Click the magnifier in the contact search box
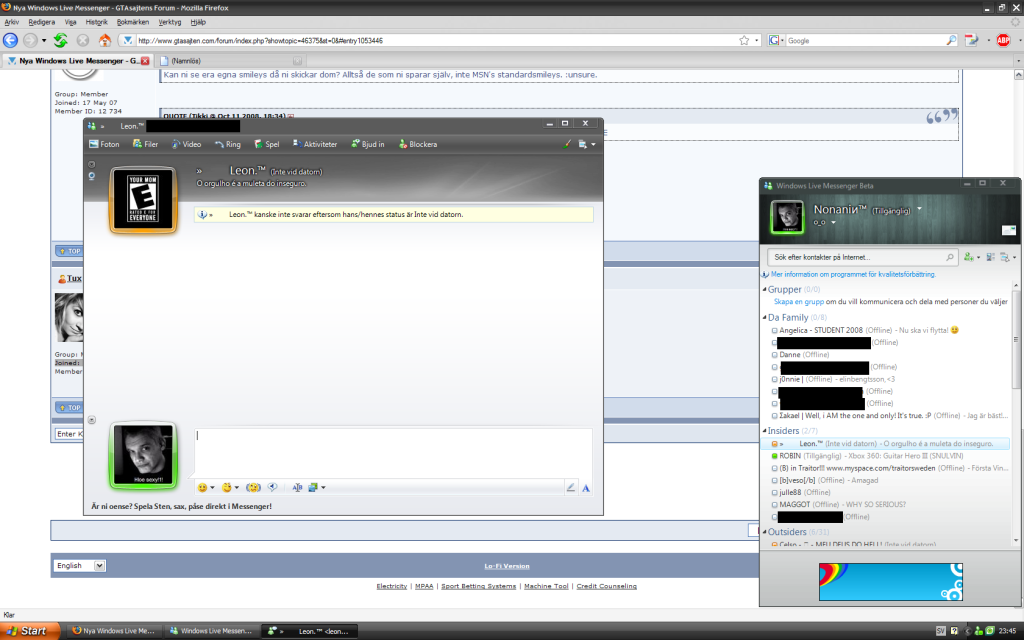This screenshot has width=1024, height=640. click(950, 257)
